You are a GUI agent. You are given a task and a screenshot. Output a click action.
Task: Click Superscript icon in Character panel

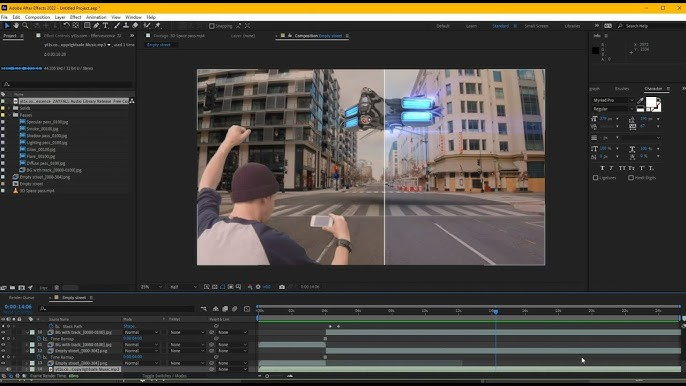pos(642,168)
